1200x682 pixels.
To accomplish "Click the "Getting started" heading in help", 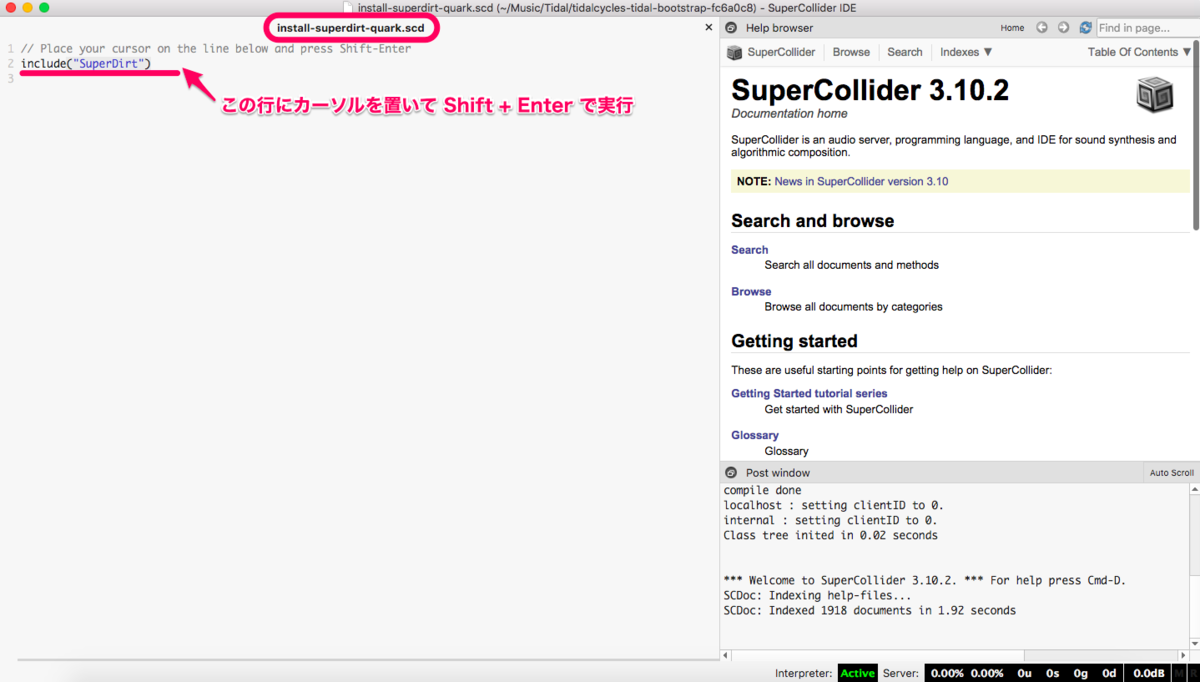I will point(794,341).
